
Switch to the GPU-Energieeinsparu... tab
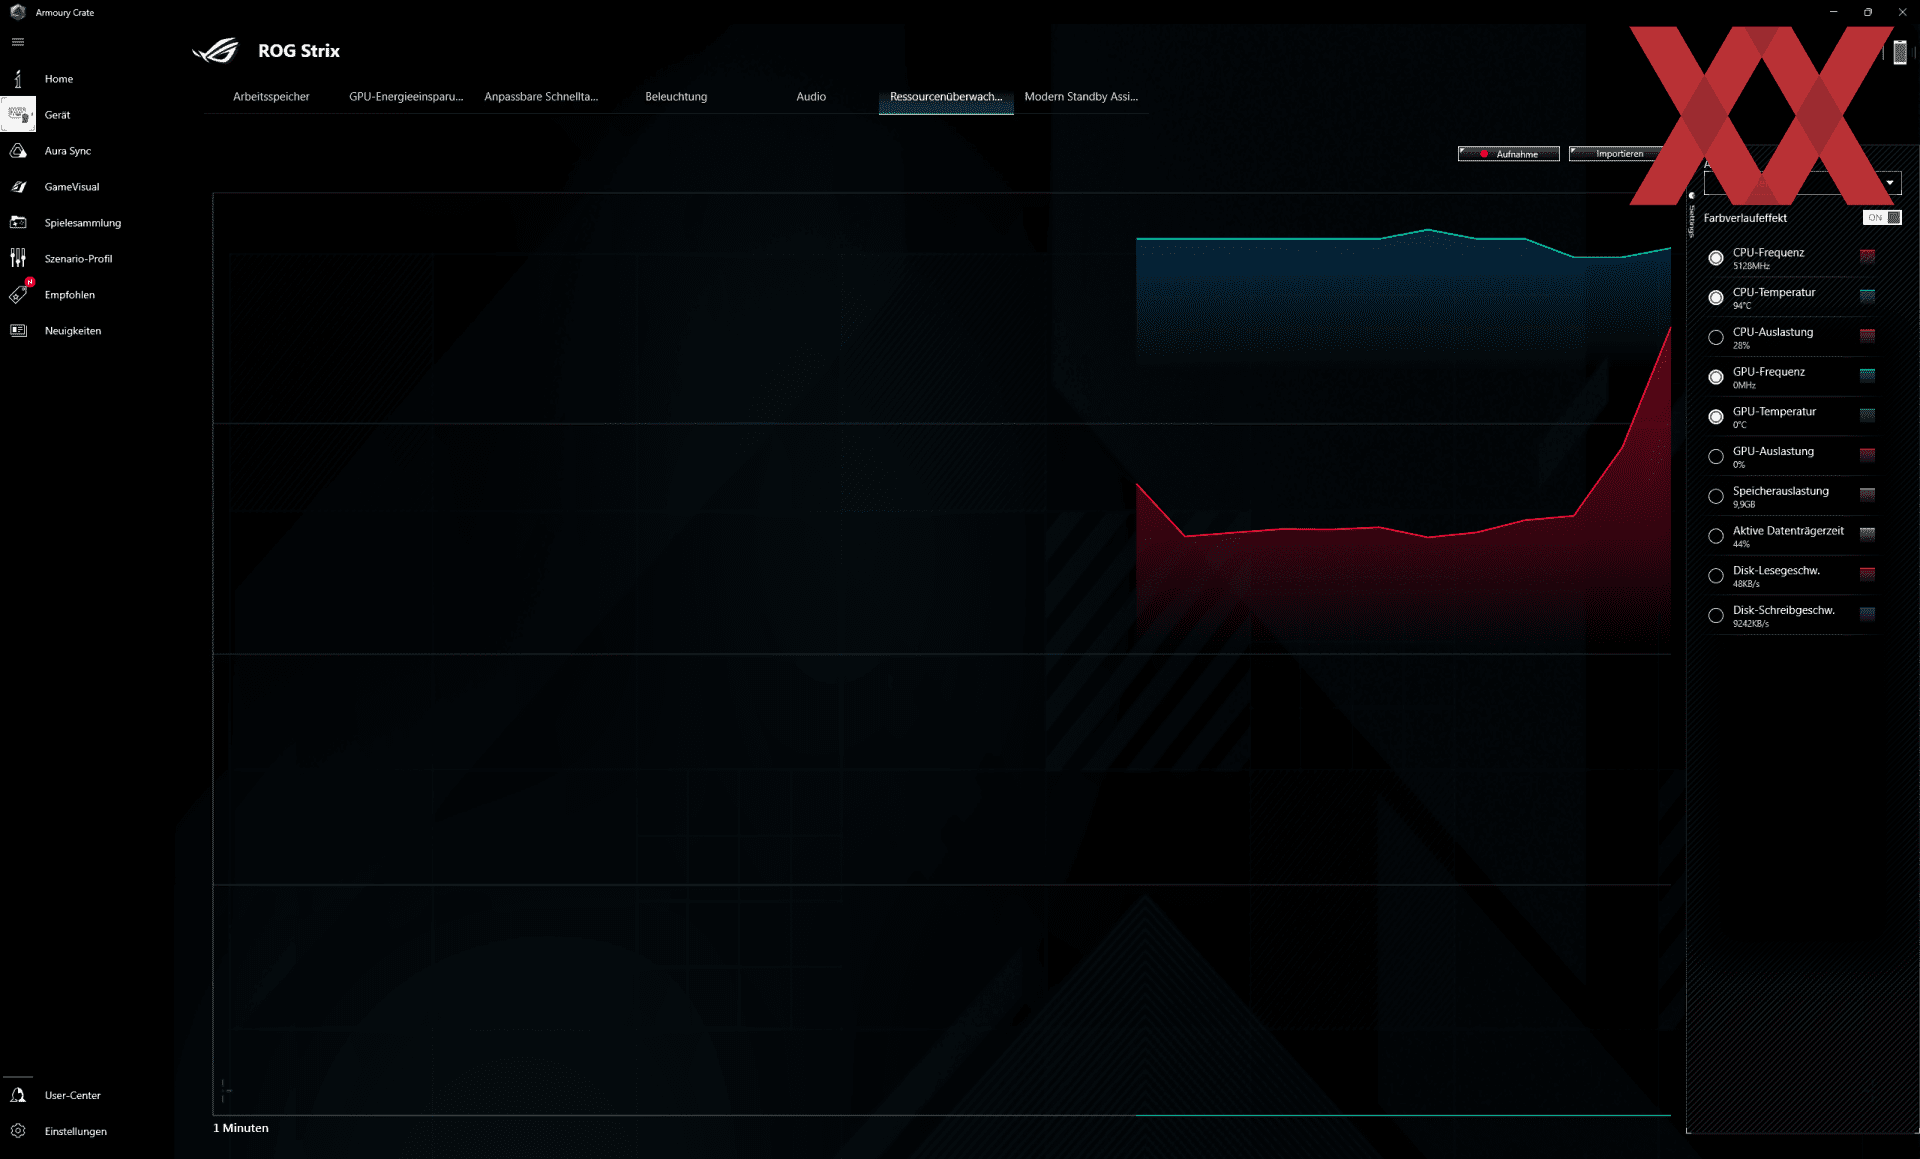[x=406, y=97]
